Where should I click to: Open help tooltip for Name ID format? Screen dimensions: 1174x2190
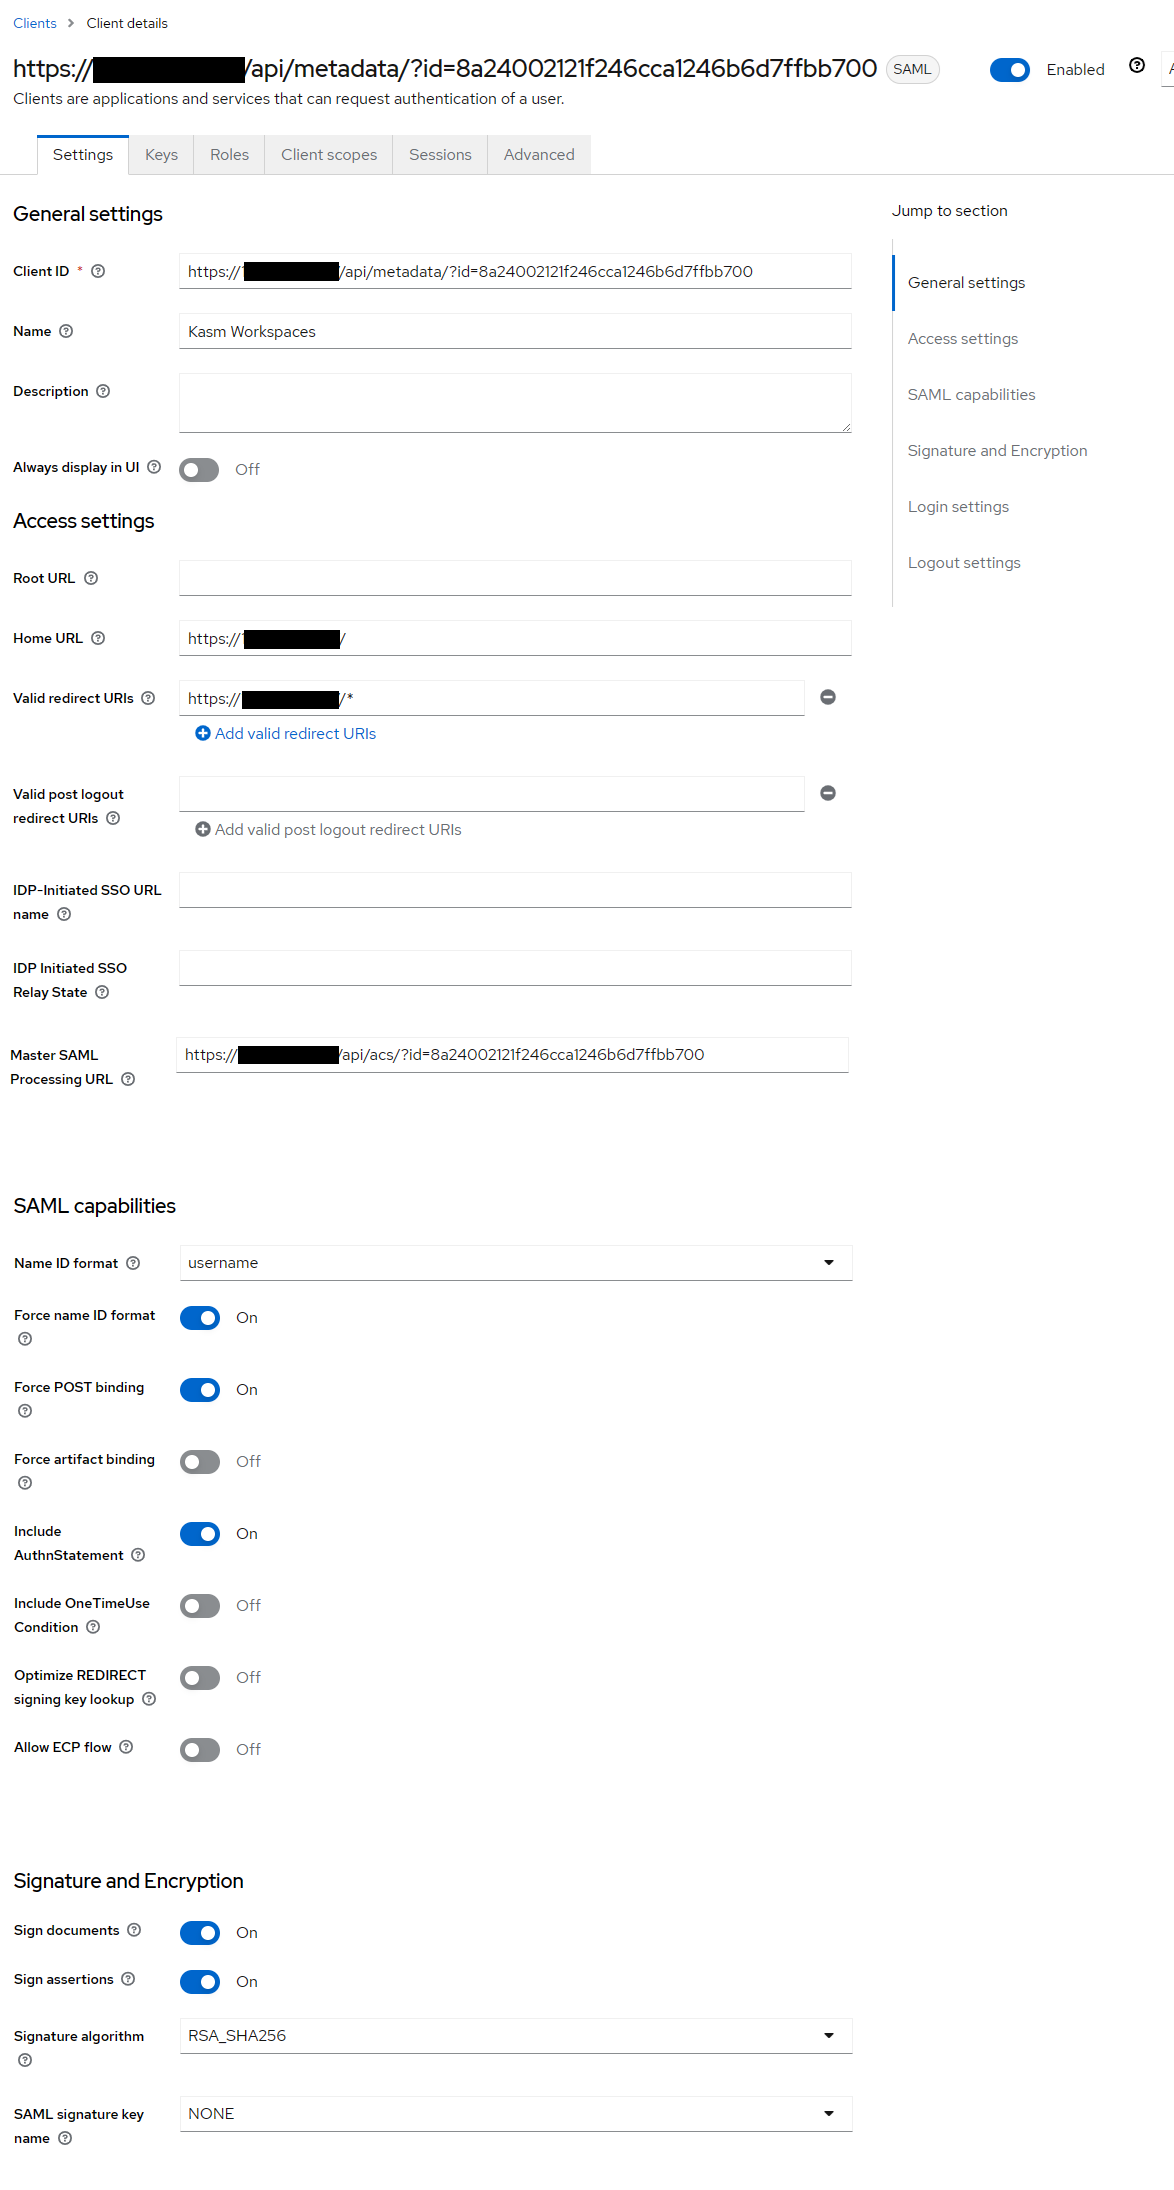[x=133, y=1263]
